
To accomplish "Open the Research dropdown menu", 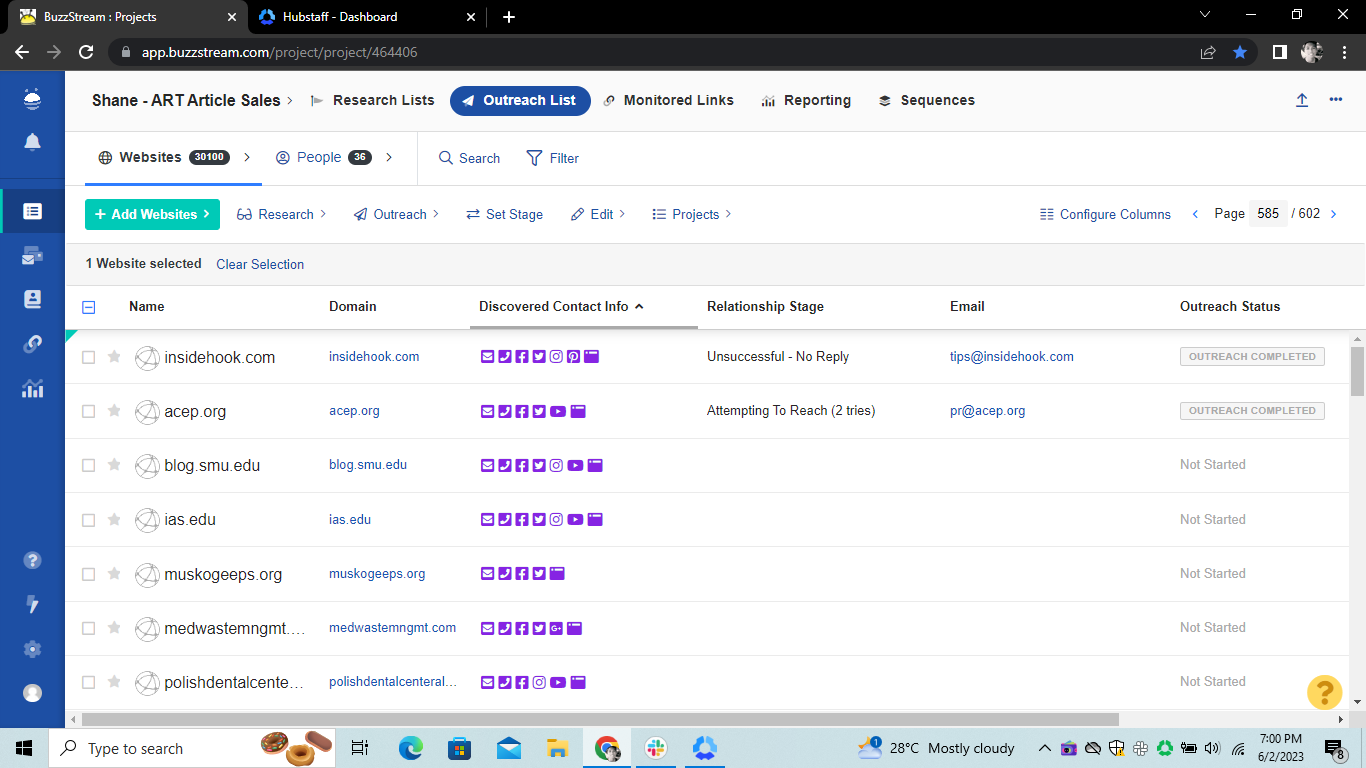I will 281,214.
